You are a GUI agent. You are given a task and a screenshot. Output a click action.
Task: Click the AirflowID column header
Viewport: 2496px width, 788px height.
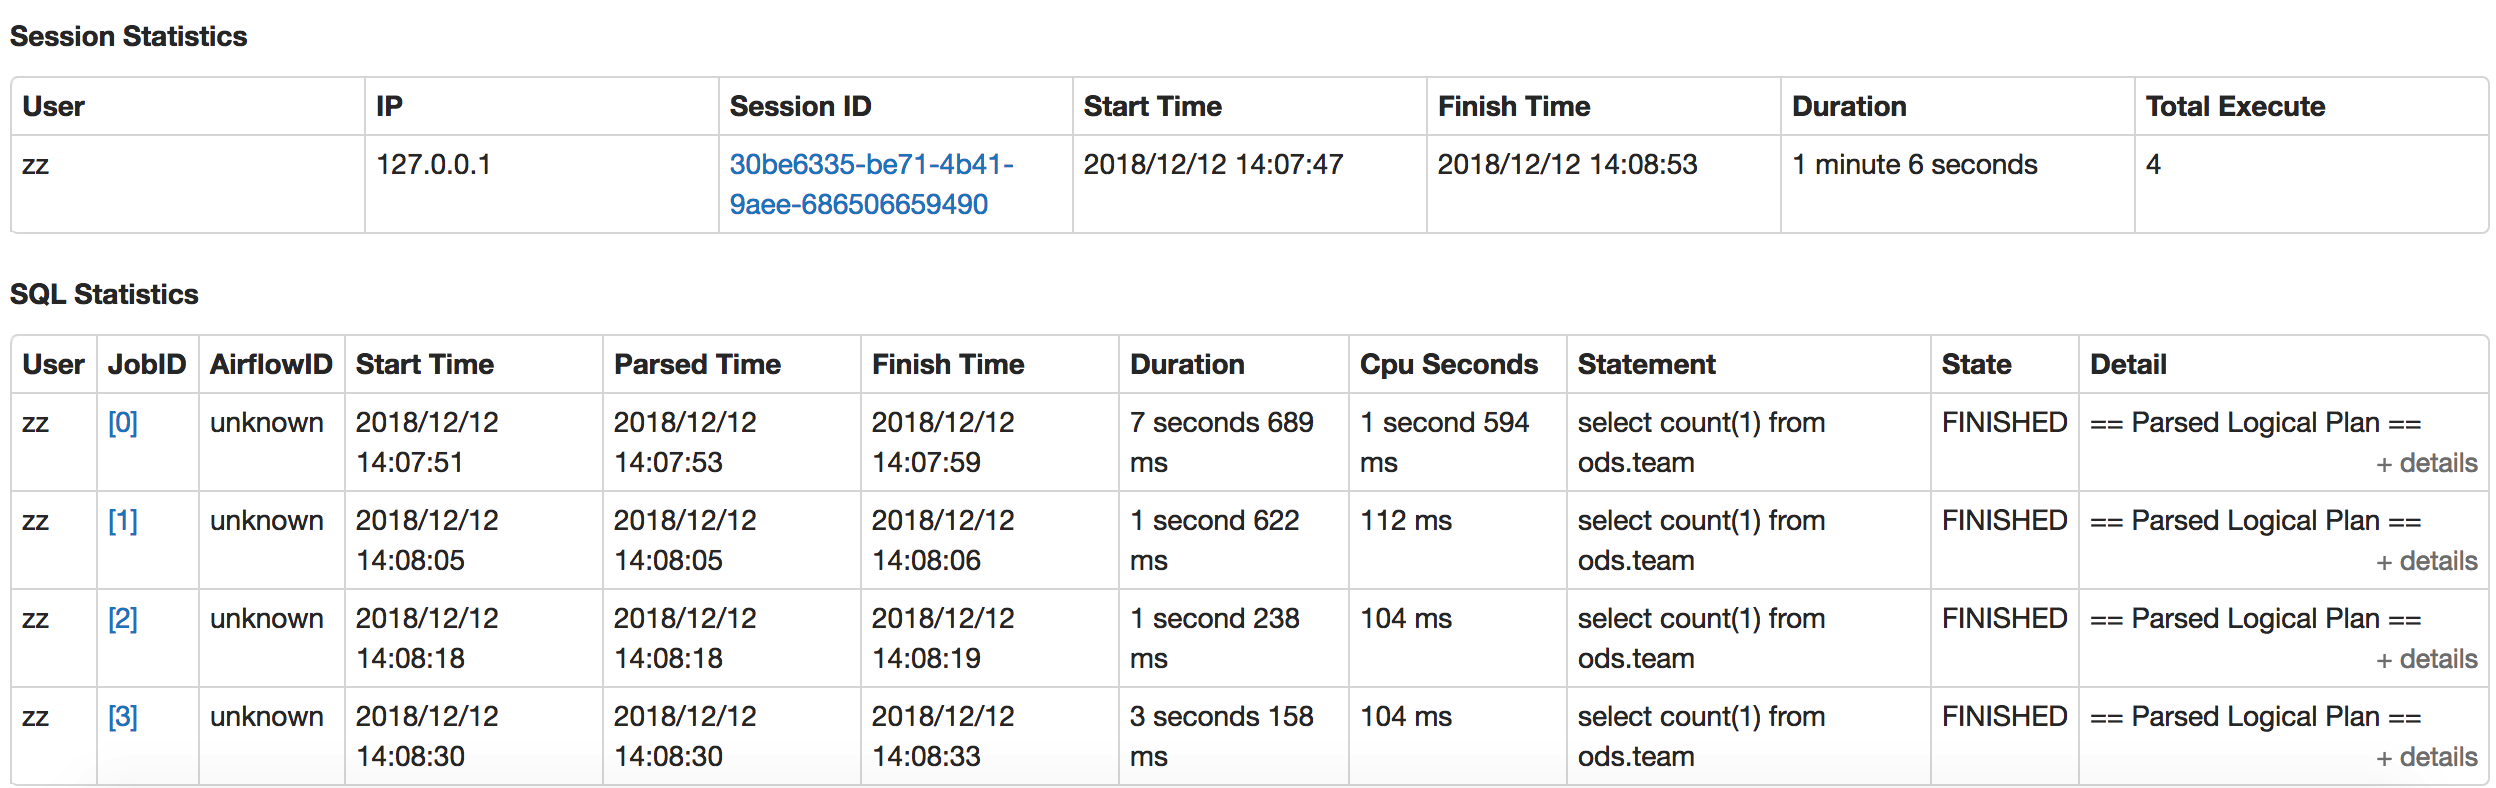271,364
